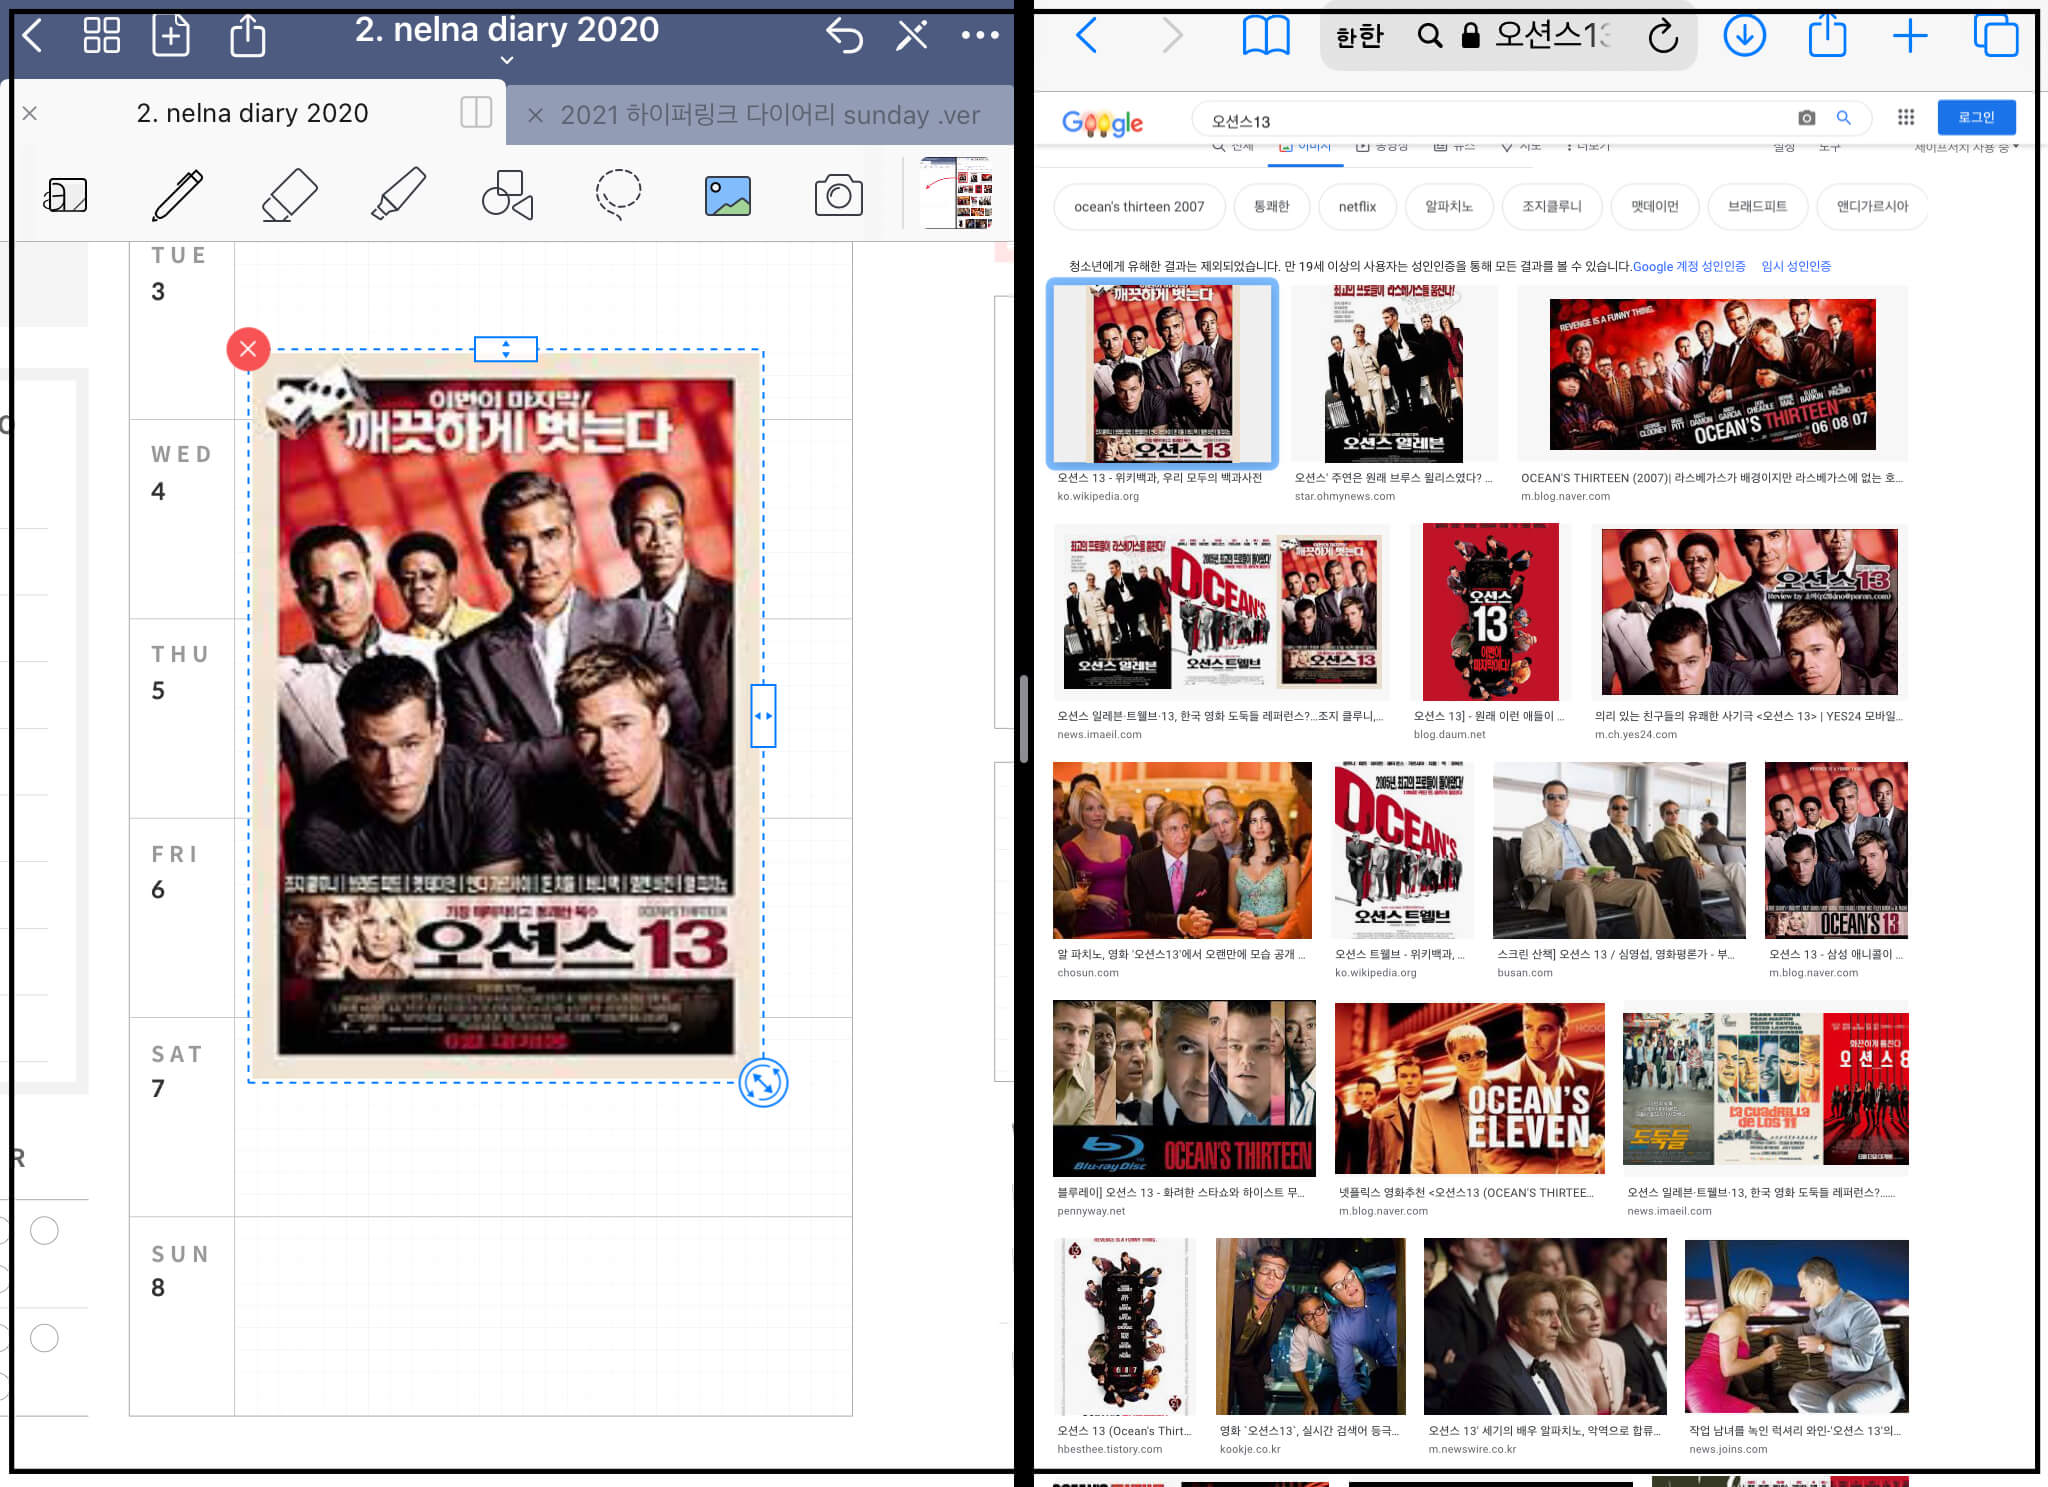Select the Pen tool
The width and height of the screenshot is (2048, 1487).
pyautogui.click(x=178, y=195)
